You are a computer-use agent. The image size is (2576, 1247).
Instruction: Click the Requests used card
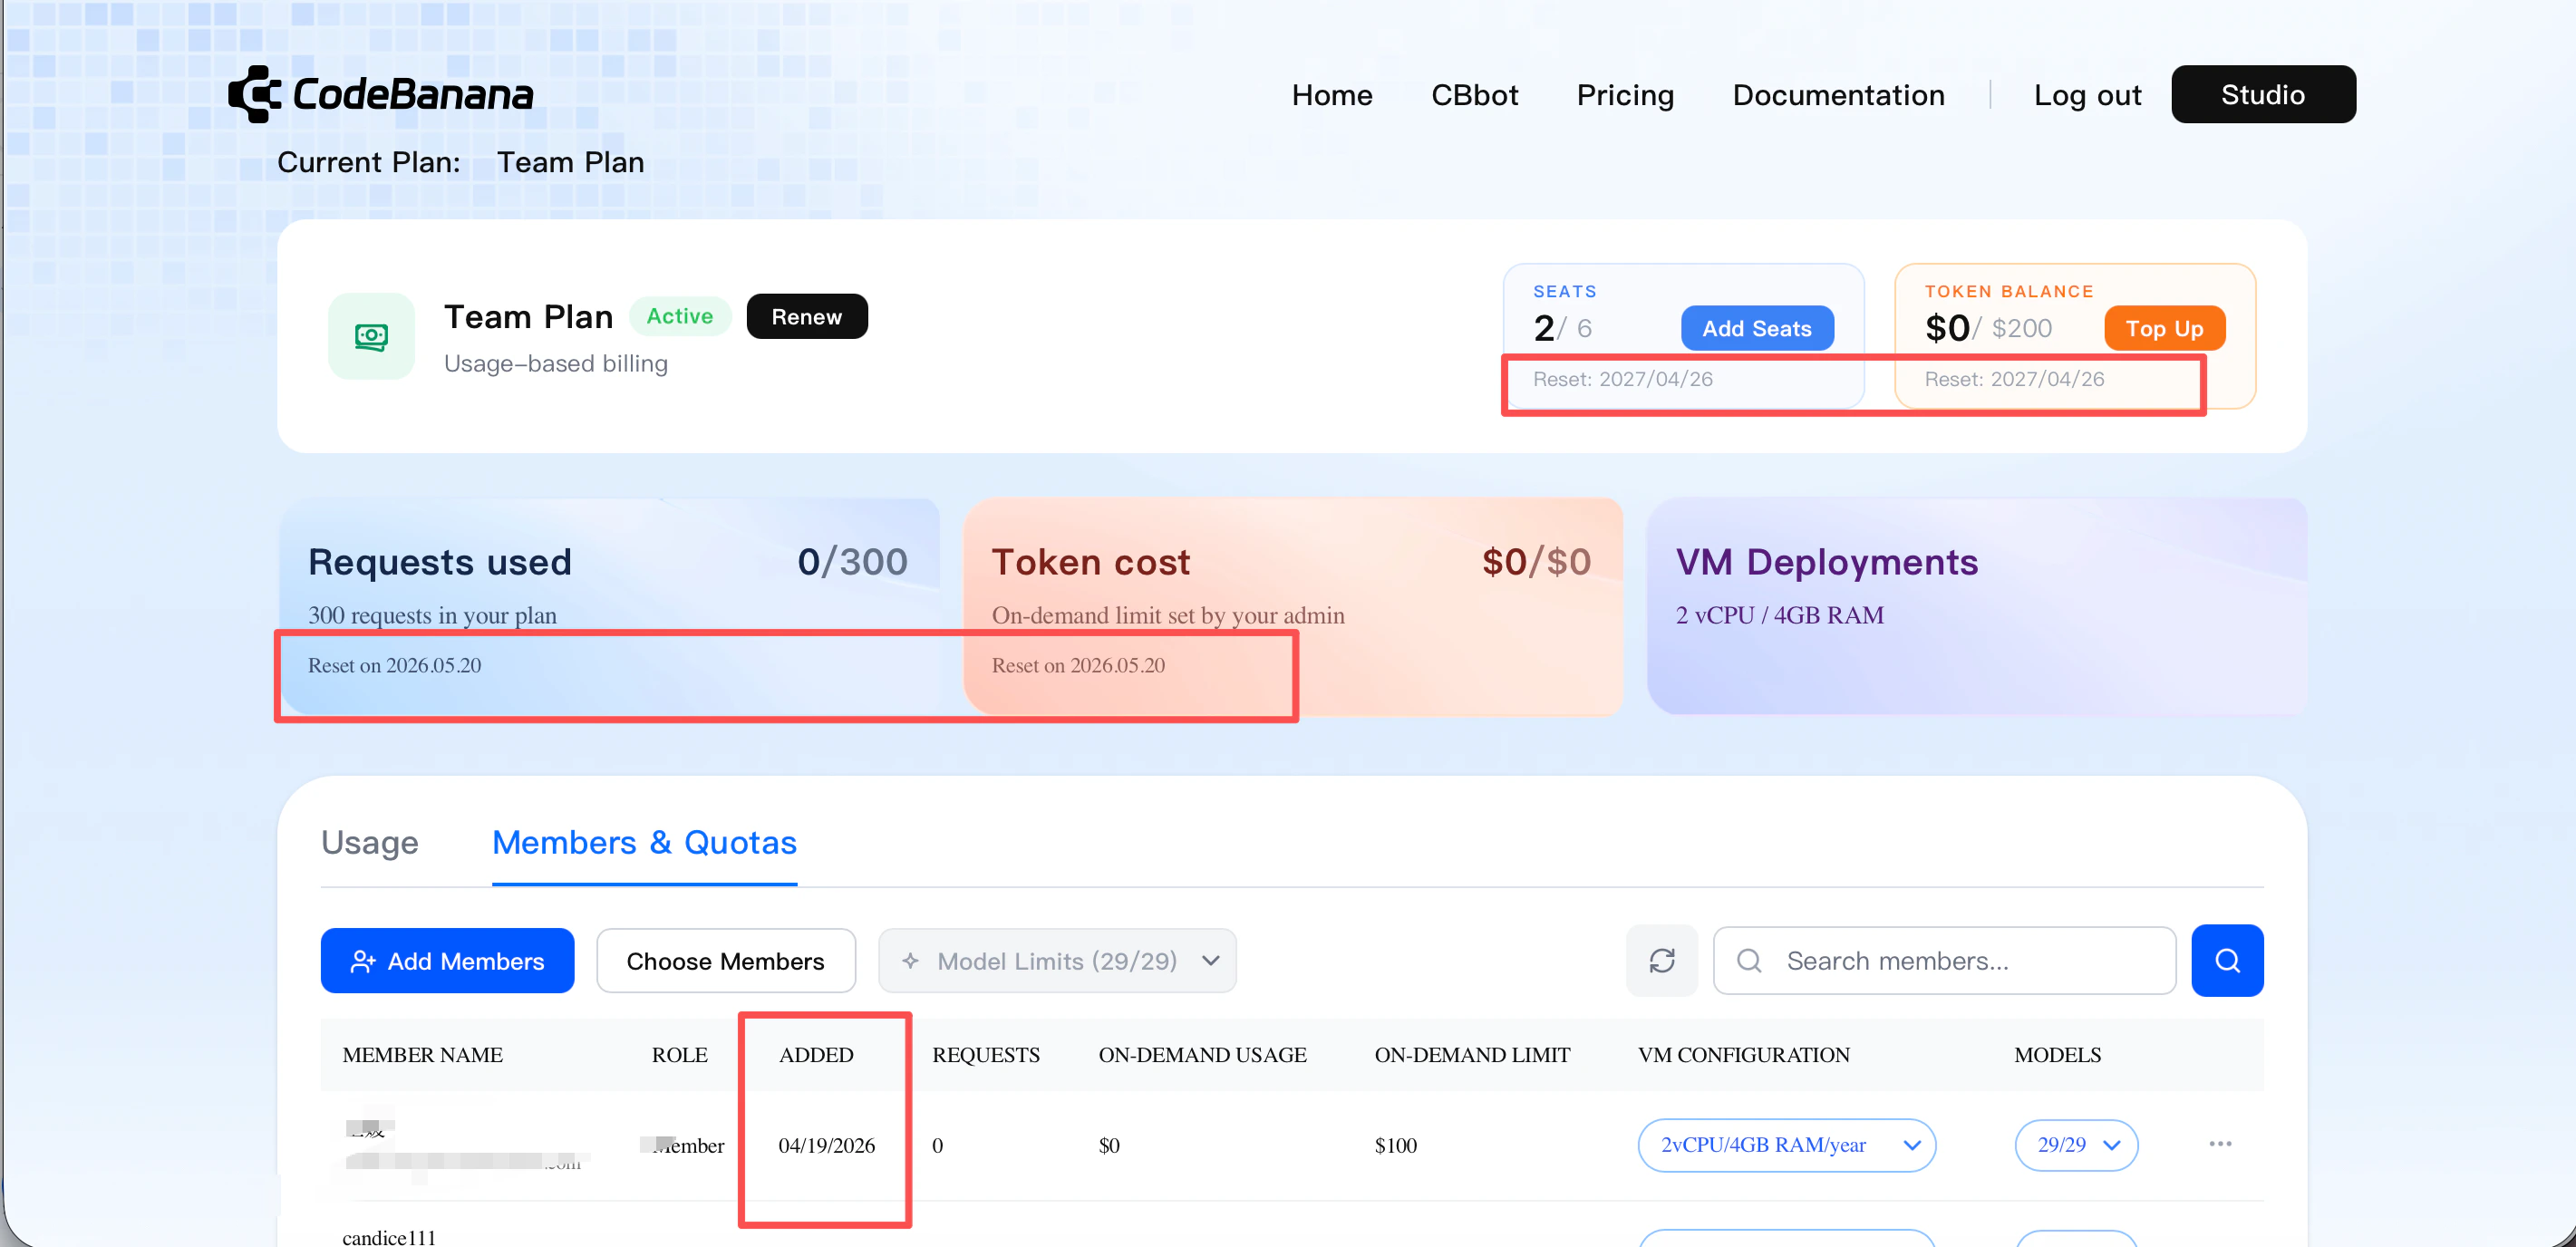(x=608, y=606)
